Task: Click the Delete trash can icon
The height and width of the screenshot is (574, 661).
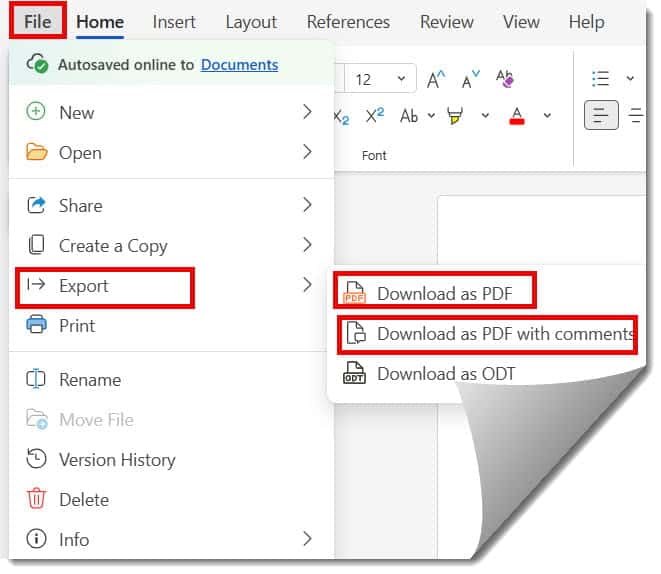Action: 37,499
